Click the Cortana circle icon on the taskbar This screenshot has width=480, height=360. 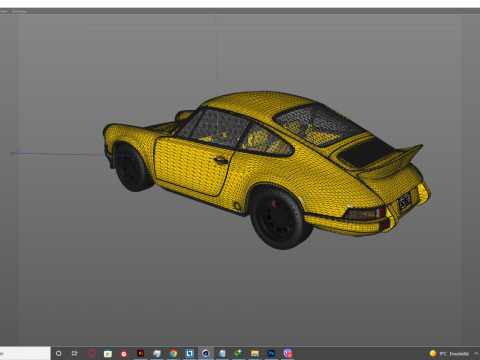point(58,353)
